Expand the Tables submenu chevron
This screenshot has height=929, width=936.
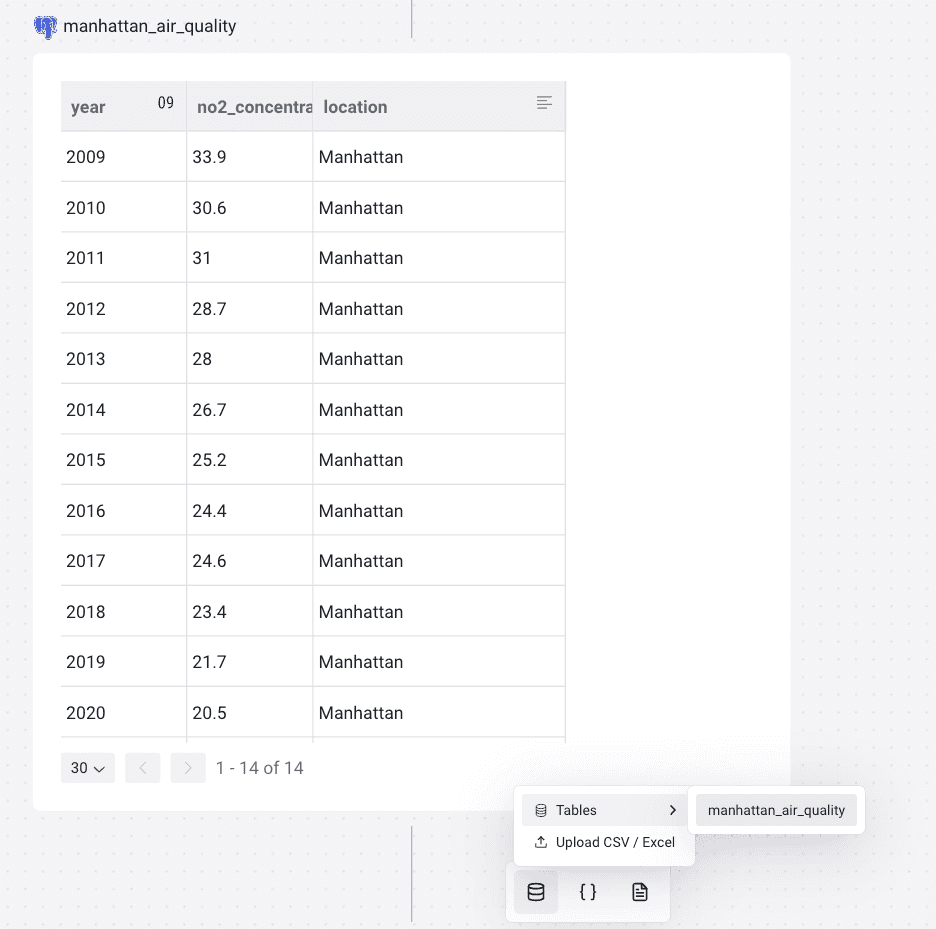click(672, 810)
